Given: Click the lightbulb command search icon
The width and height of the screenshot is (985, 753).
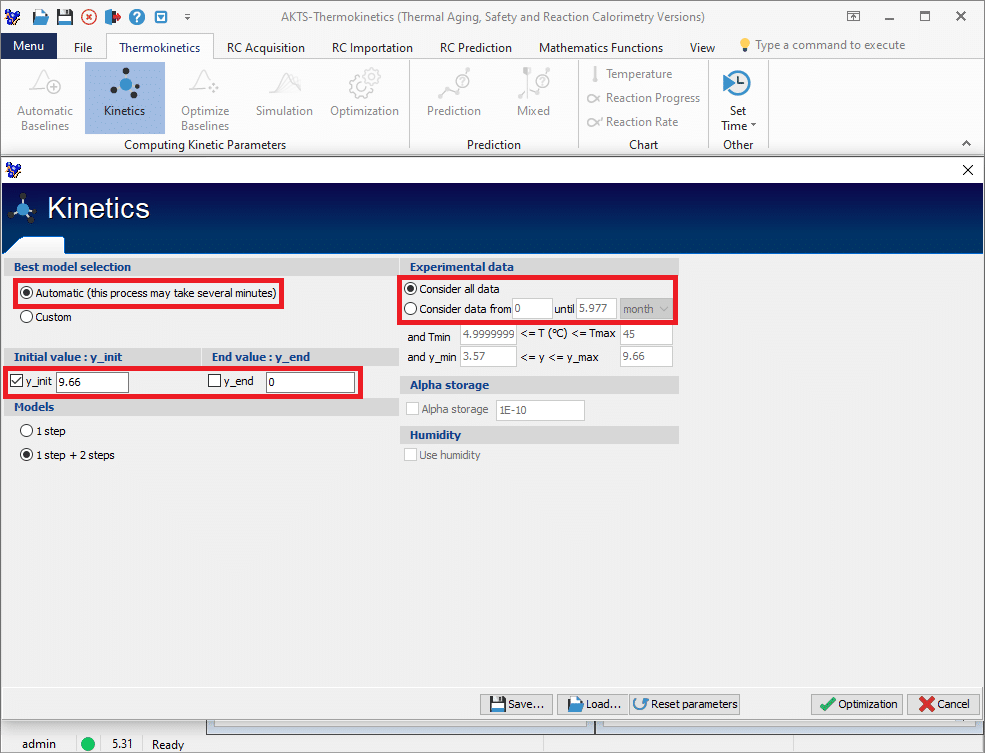Looking at the screenshot, I should [x=744, y=45].
